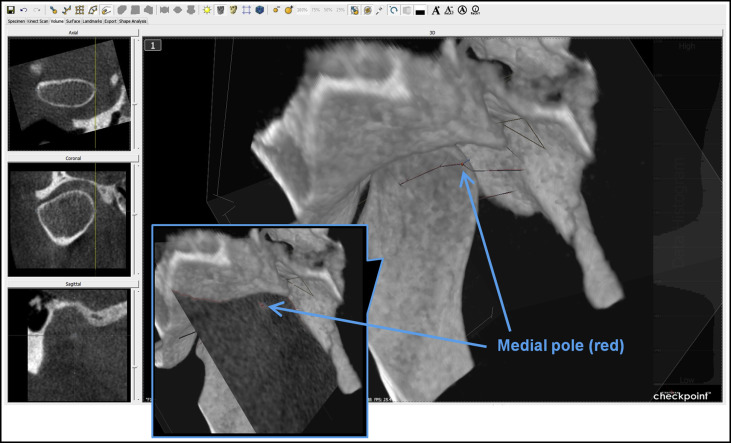Click the yellow sun lighting icon
This screenshot has height=443, width=731.
[x=207, y=10]
